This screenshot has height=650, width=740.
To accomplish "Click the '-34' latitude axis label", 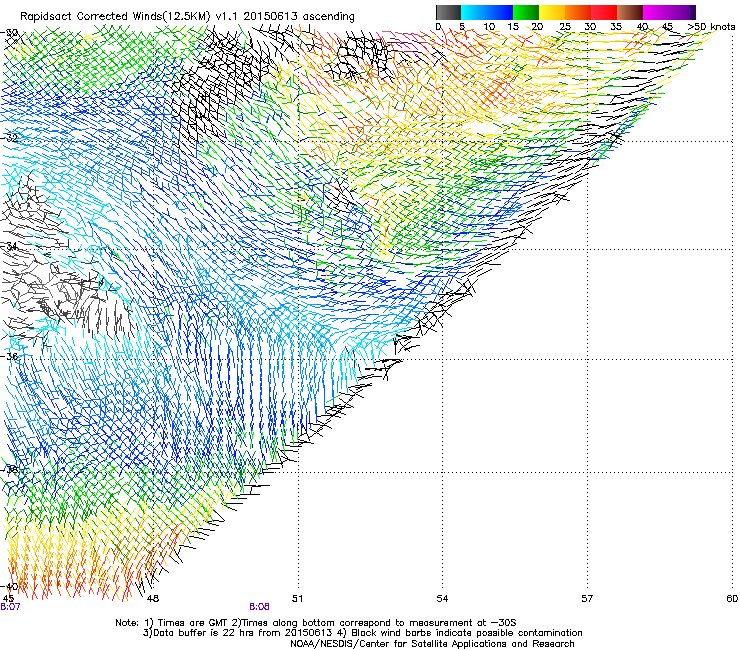I will [x=9, y=246].
